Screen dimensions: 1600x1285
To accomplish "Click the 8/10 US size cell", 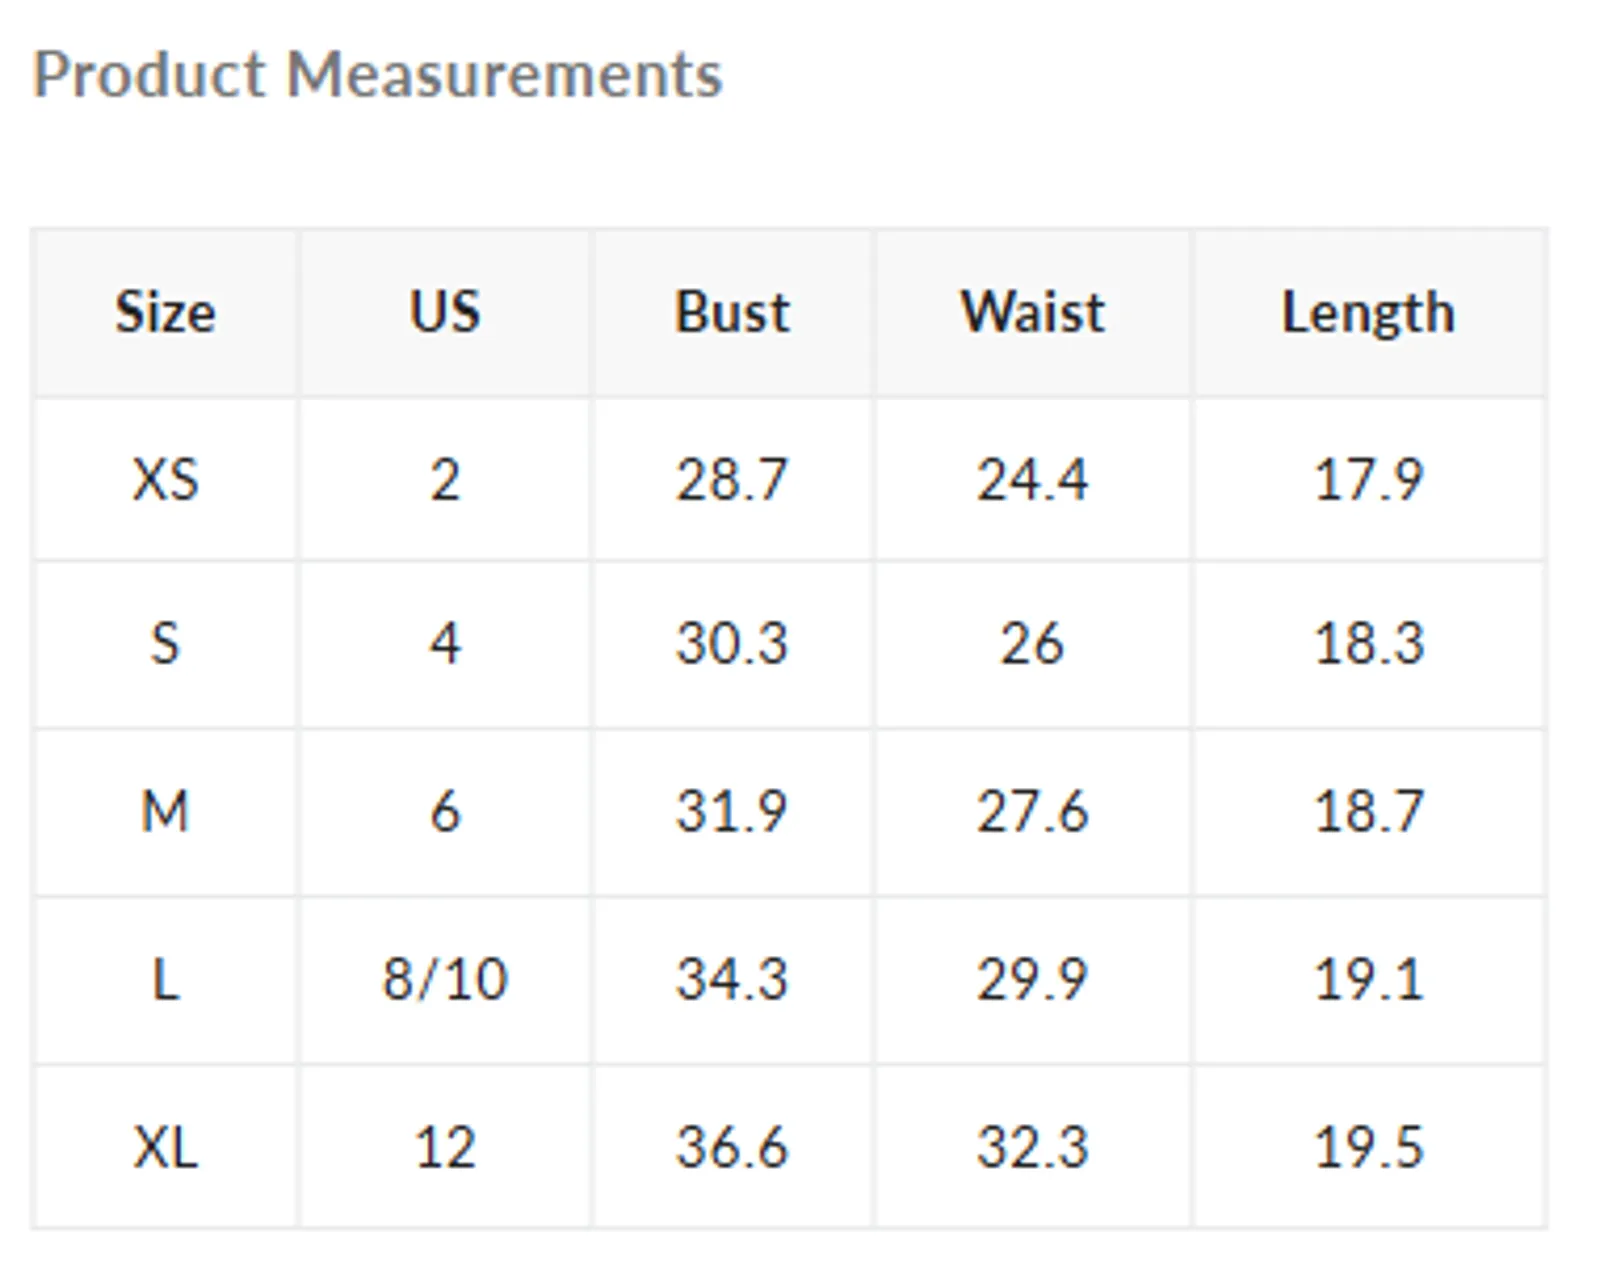I will click(x=445, y=979).
